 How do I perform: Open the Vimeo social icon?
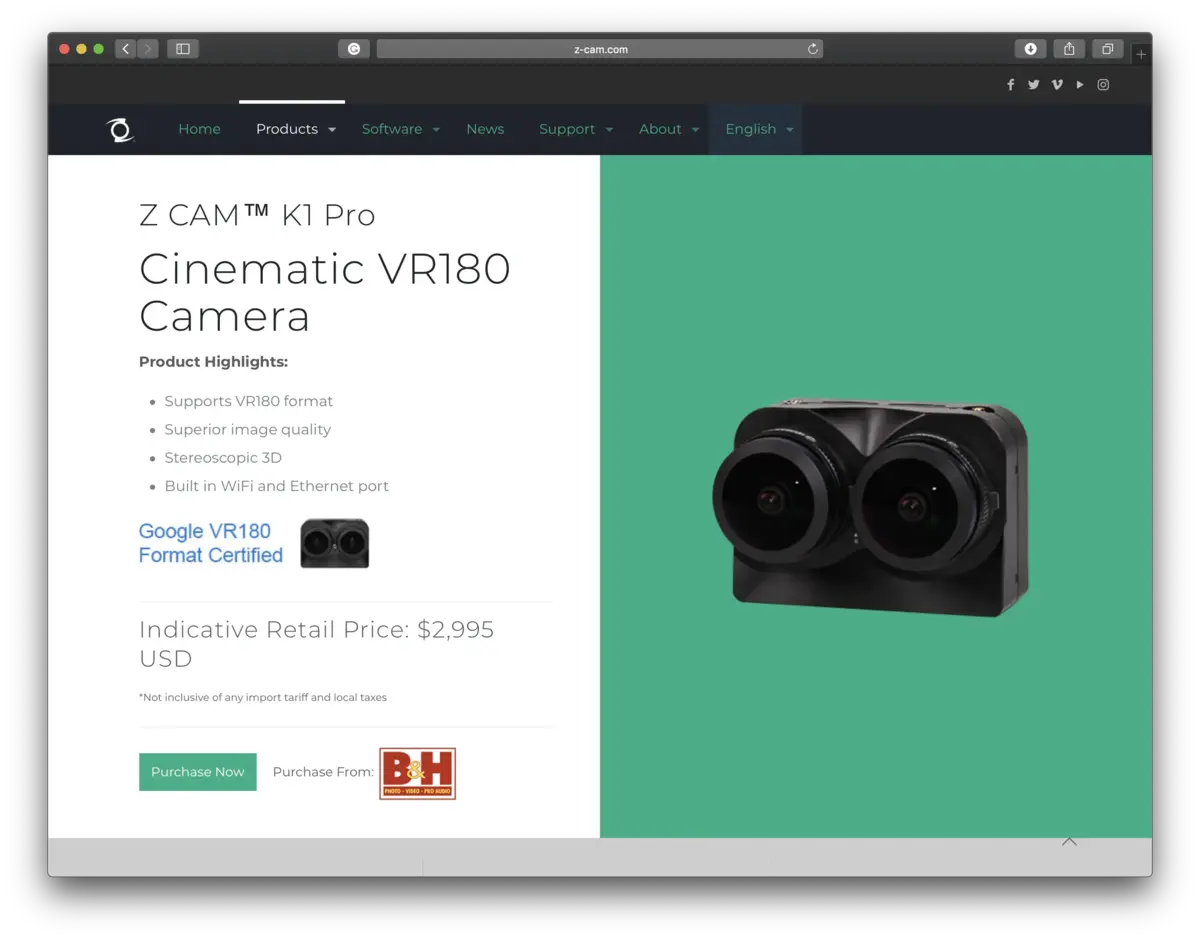(x=1057, y=85)
